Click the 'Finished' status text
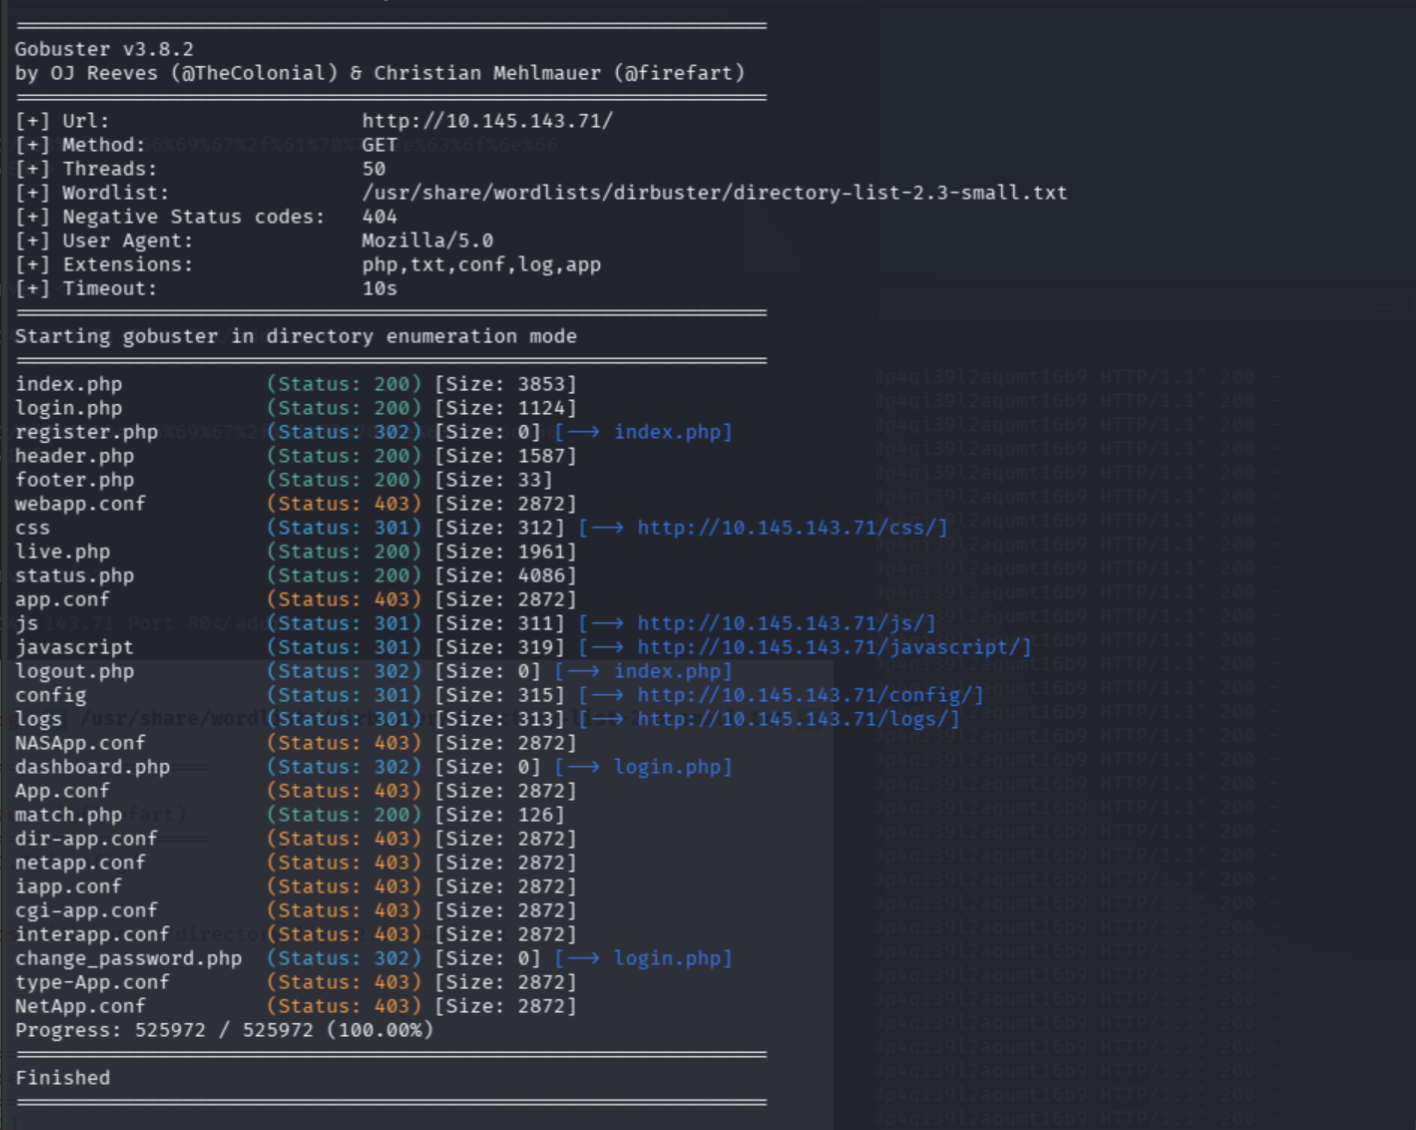Viewport: 1416px width, 1130px height. click(x=62, y=1079)
